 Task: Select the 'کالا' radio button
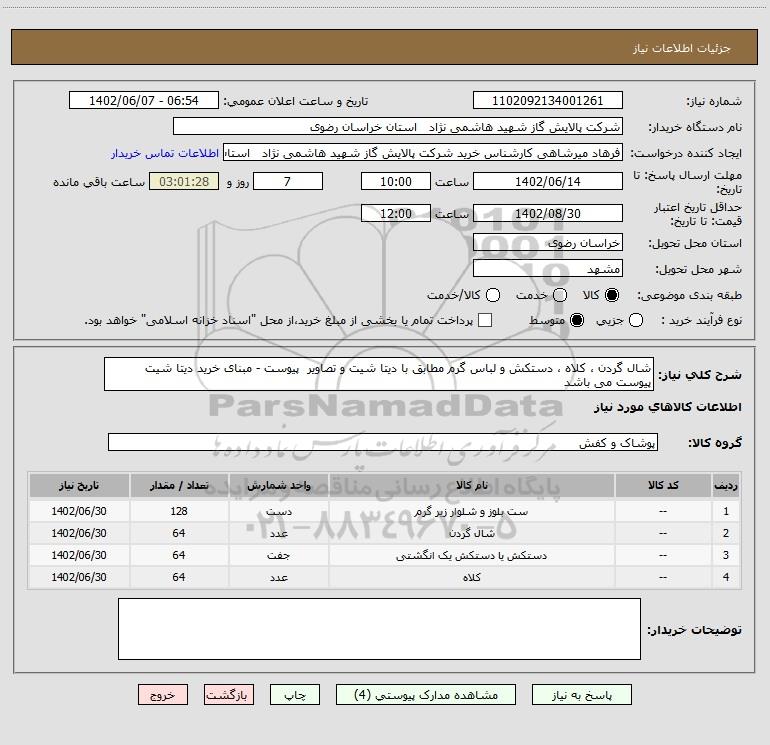(613, 295)
